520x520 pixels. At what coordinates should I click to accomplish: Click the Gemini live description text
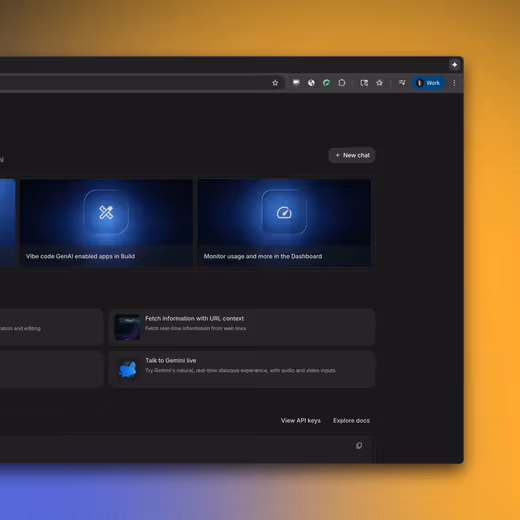240,370
